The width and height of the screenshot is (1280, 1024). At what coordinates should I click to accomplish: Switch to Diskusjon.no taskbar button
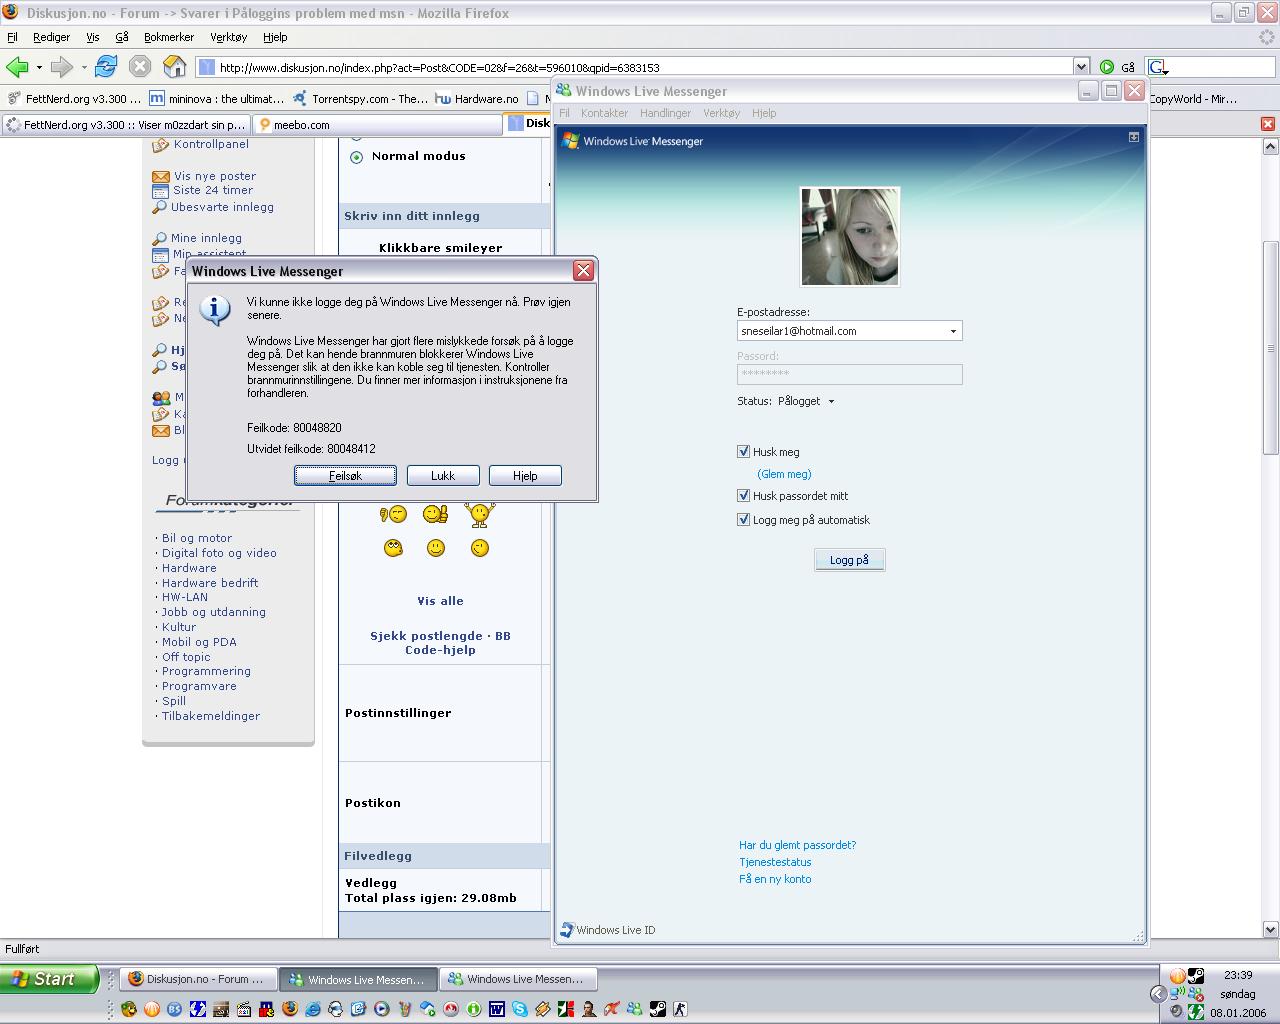pyautogui.click(x=198, y=979)
